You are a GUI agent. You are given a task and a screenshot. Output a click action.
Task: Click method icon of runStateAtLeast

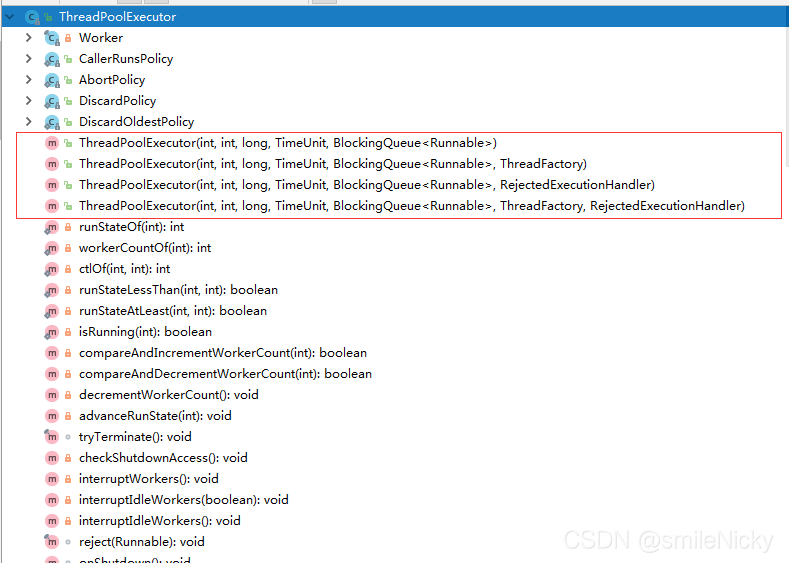point(52,311)
